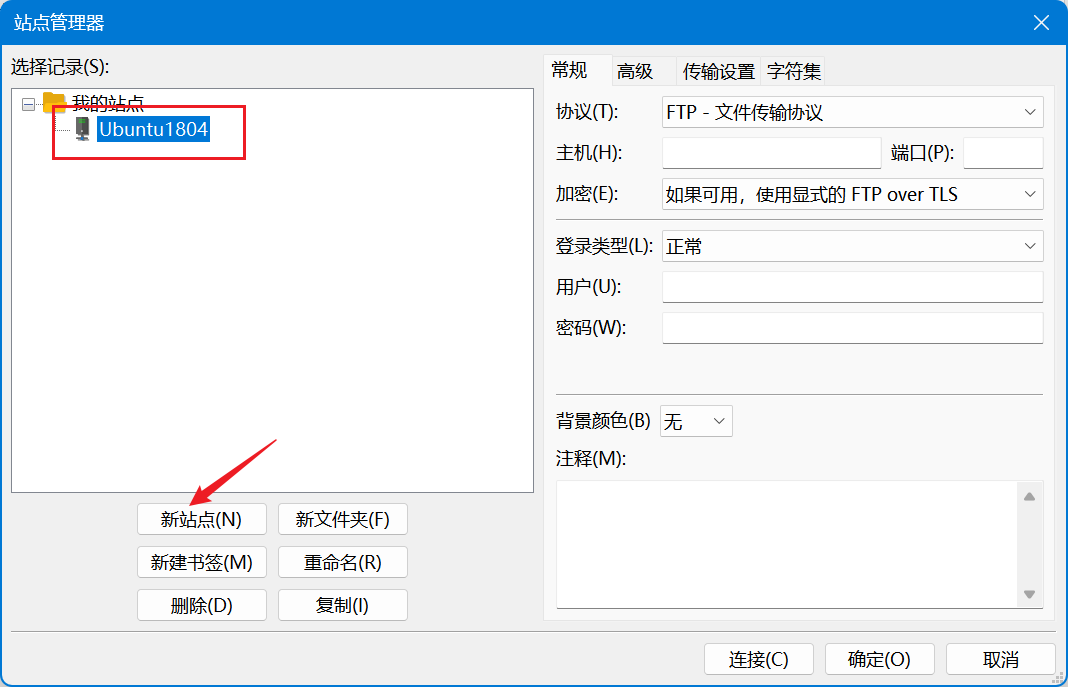This screenshot has height=687, width=1068.
Task: Click the 端口 port input field
Action: point(1003,153)
